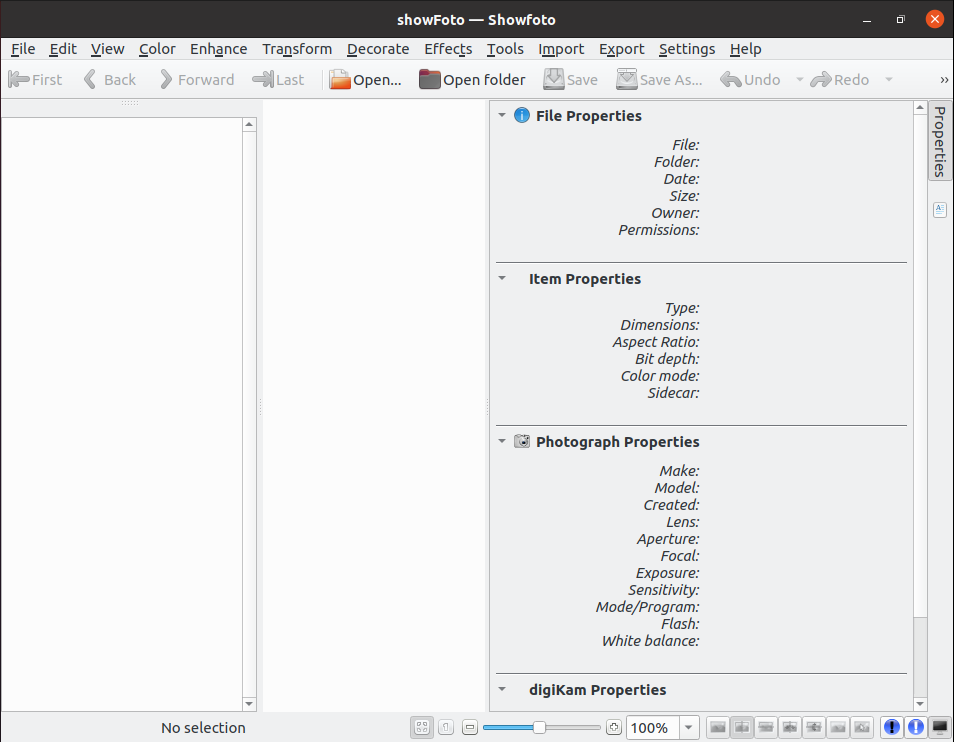Click the properties panel vertical scrollbar
954x742 pixels.
[920, 400]
